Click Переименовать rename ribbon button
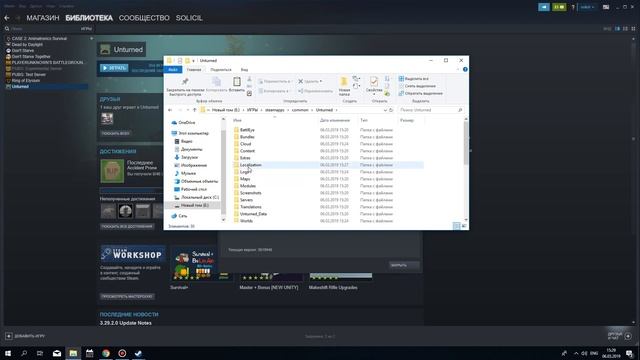The width and height of the screenshot is (640, 360). pyautogui.click(x=315, y=91)
